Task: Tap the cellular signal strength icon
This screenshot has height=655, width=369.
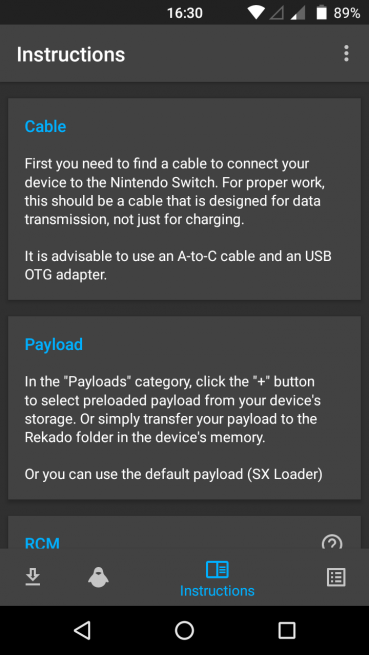Action: pos(298,13)
